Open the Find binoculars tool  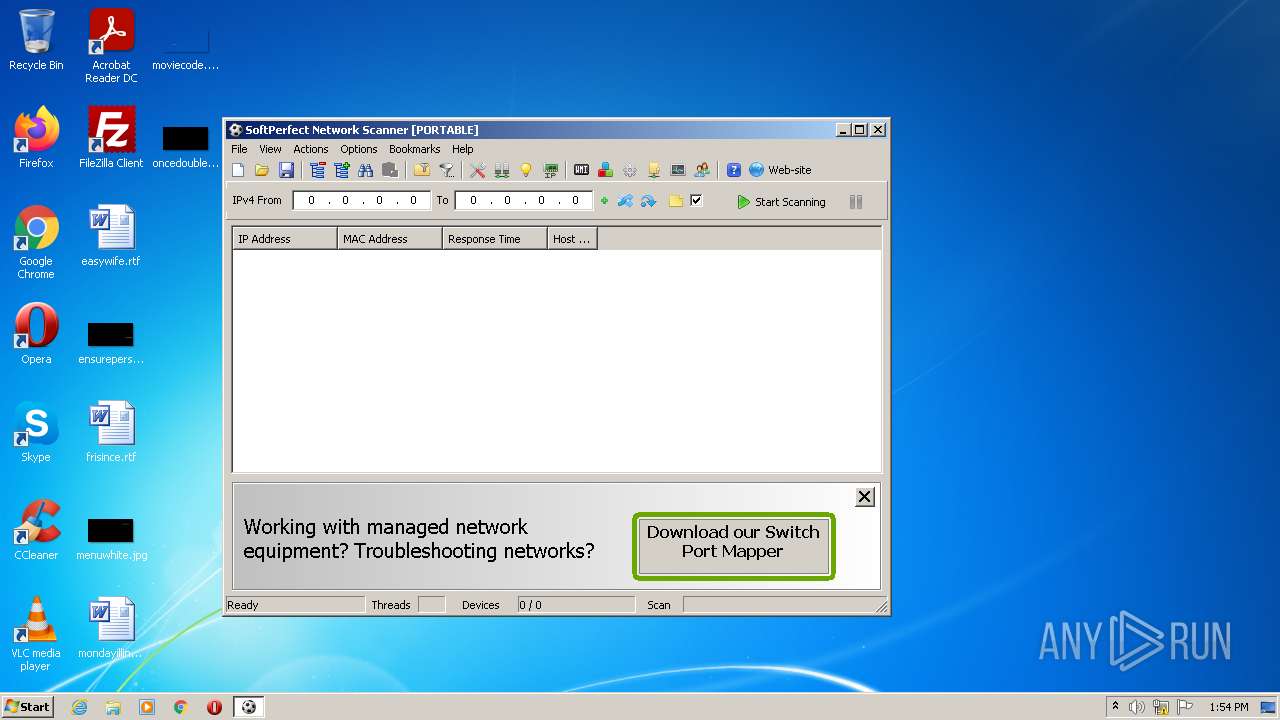366,170
